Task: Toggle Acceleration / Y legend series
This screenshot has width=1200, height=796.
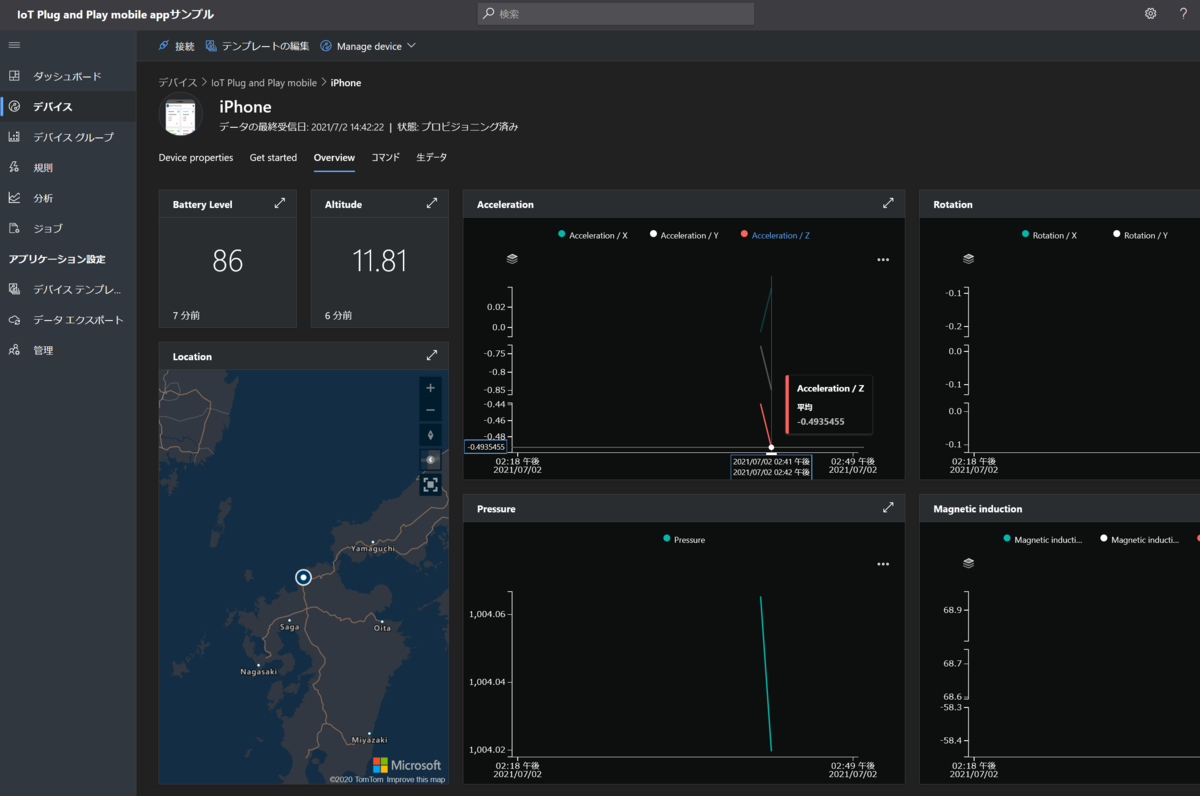Action: (684, 235)
